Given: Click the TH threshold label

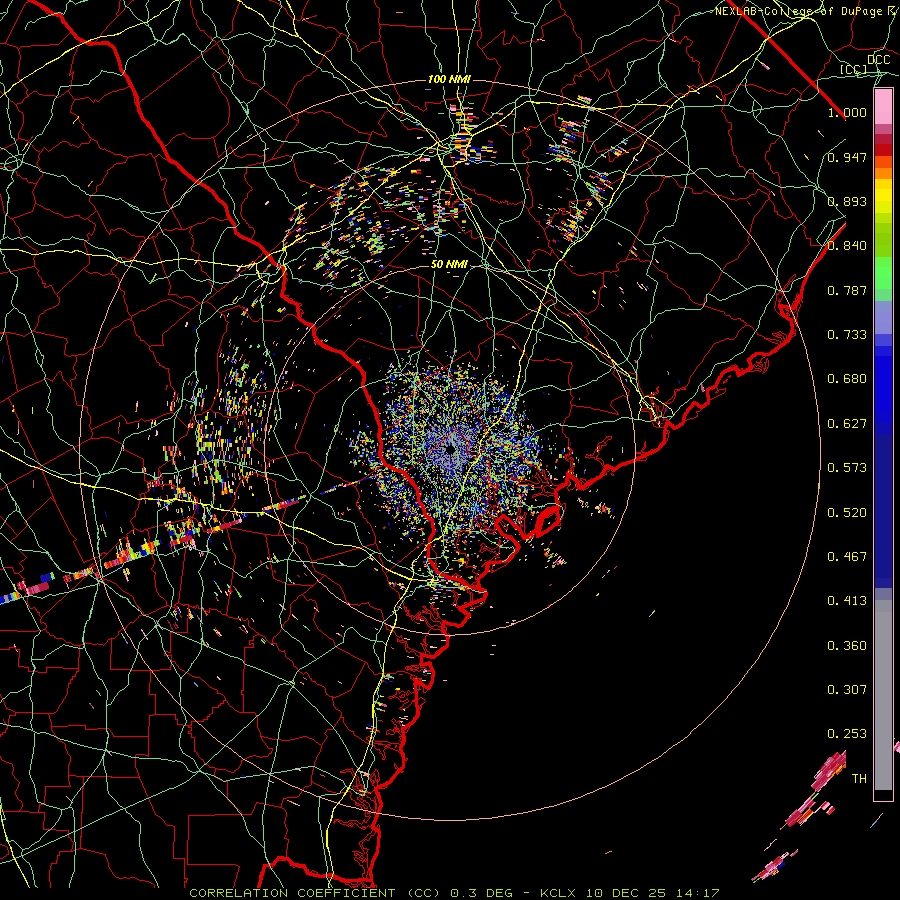Looking at the screenshot, I should [859, 779].
